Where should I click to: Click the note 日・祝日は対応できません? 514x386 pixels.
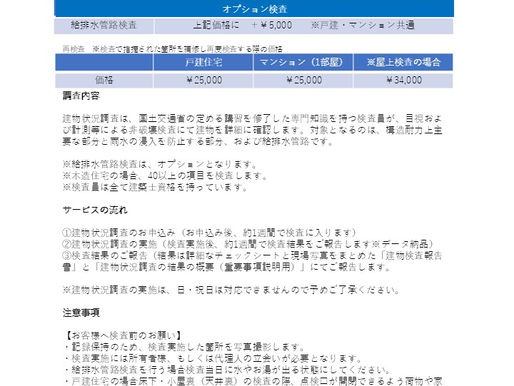coord(231,290)
